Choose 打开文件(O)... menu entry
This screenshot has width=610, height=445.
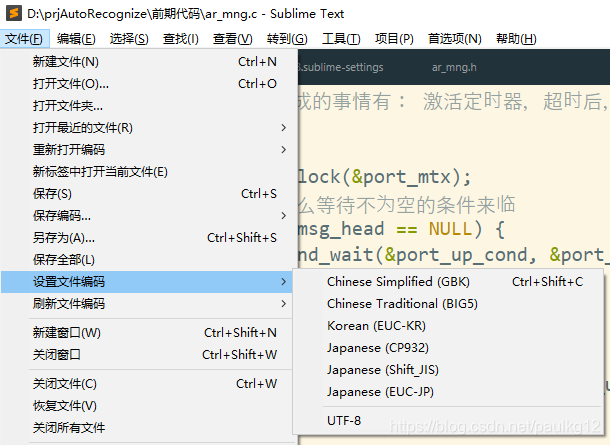pyautogui.click(x=147, y=84)
